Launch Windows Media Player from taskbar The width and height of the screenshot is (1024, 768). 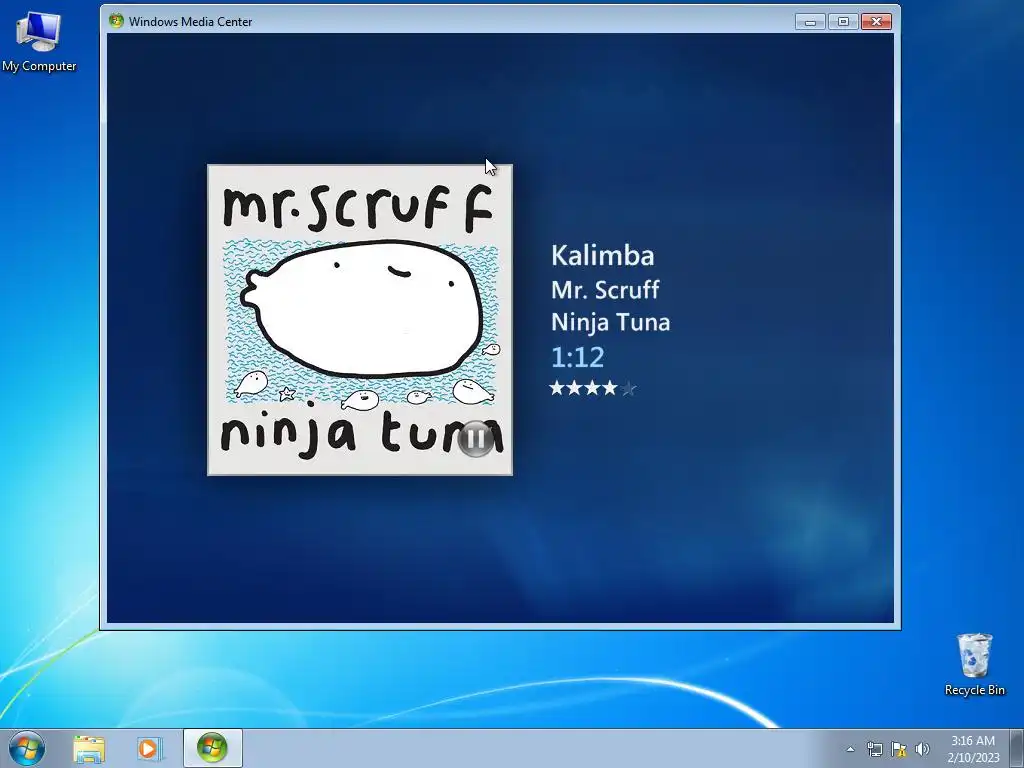click(x=150, y=749)
